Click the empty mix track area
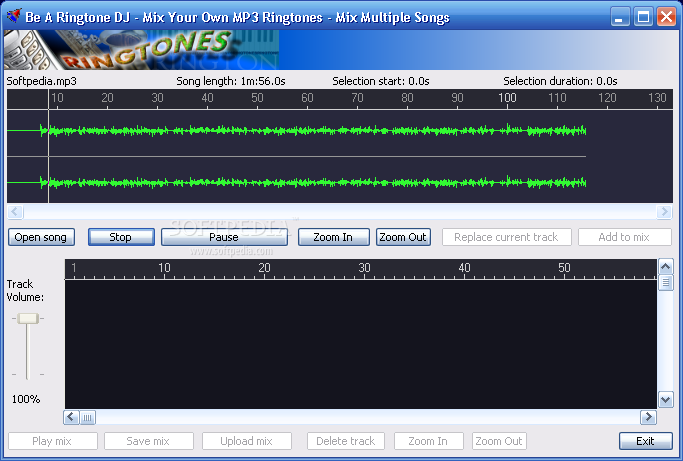This screenshot has height=461, width=683. 361,344
